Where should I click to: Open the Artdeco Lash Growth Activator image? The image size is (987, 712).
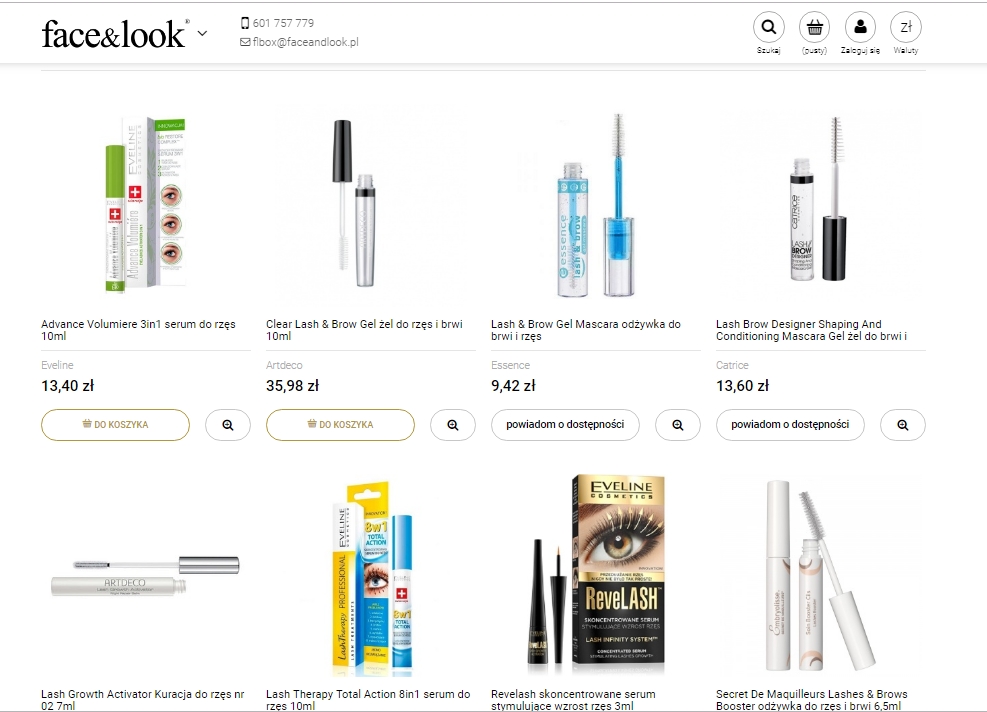click(145, 576)
